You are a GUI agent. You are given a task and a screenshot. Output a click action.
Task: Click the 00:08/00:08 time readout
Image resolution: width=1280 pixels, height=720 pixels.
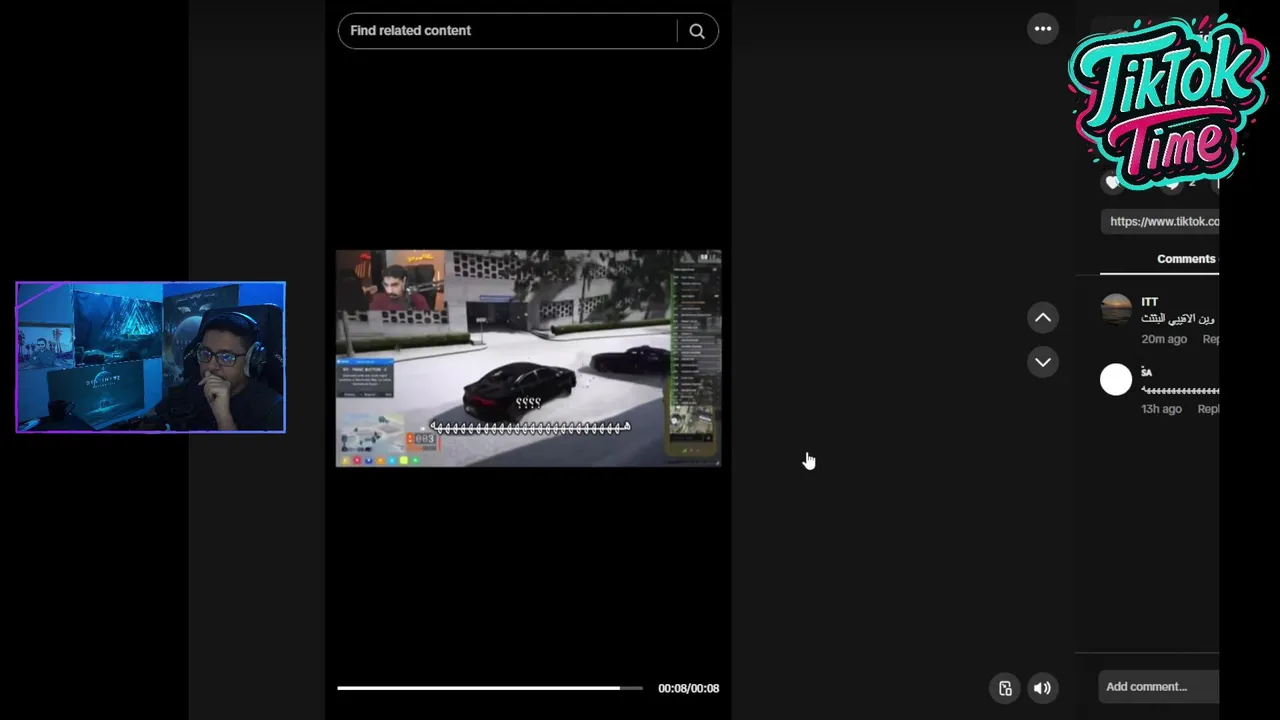tap(688, 688)
